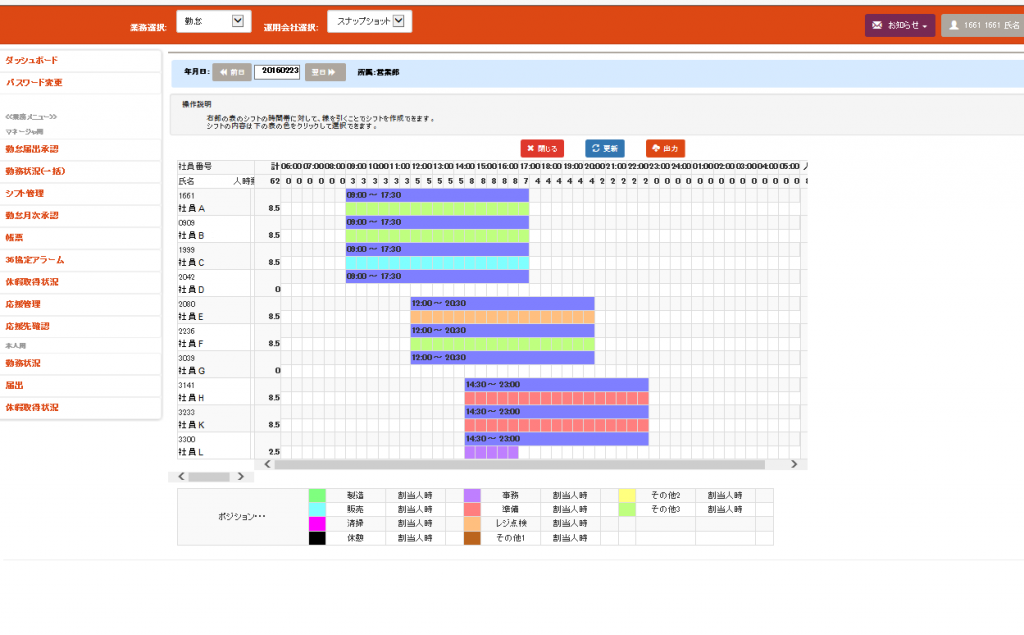The image size is (1024, 635).
Task: Go to next day with 翌日 button
Action: pyautogui.click(x=325, y=72)
